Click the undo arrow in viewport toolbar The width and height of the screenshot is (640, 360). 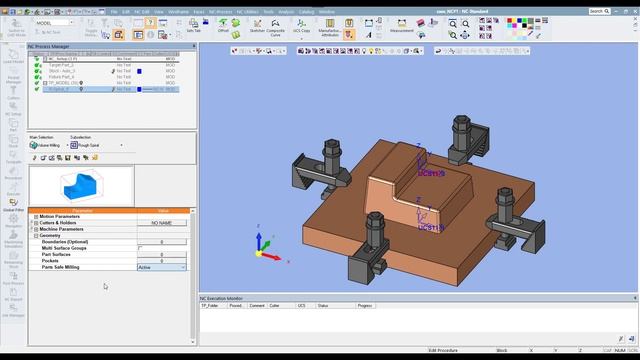pyautogui.click(x=438, y=51)
